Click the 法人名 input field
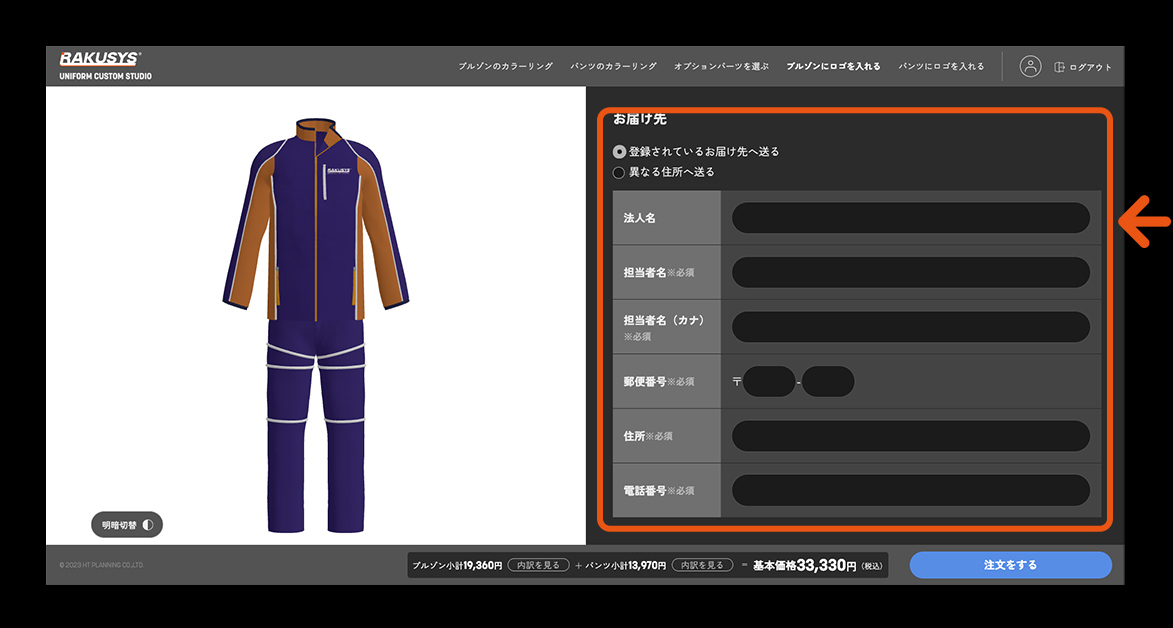 910,218
